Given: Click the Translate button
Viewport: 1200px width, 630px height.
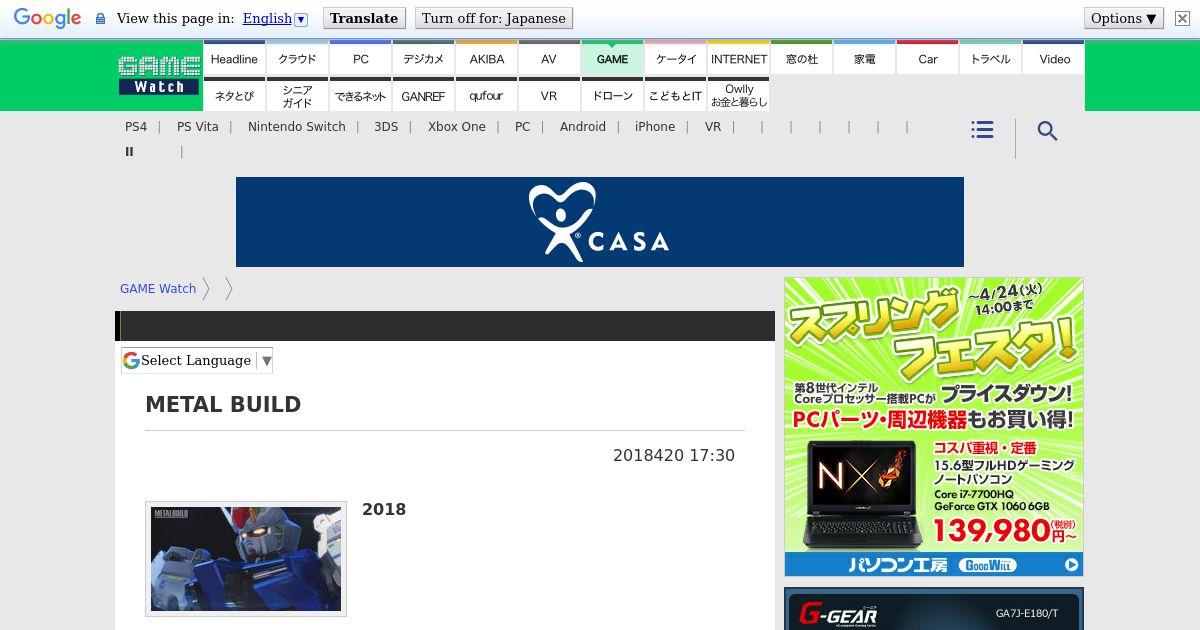Looking at the screenshot, I should pos(364,18).
